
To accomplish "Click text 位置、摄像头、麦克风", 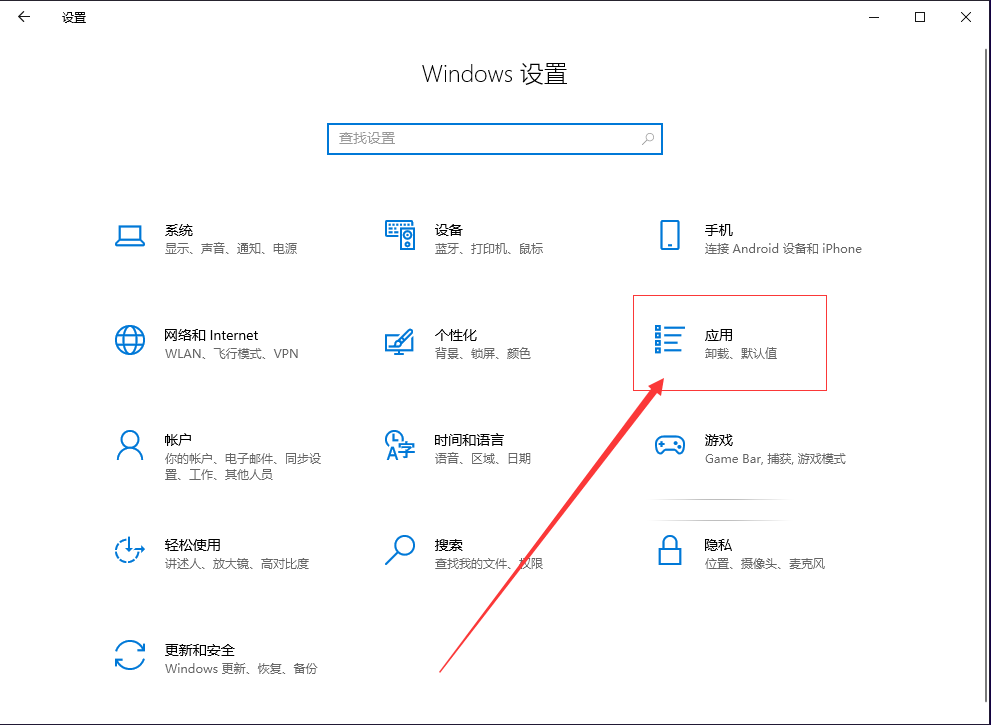I will click(765, 563).
